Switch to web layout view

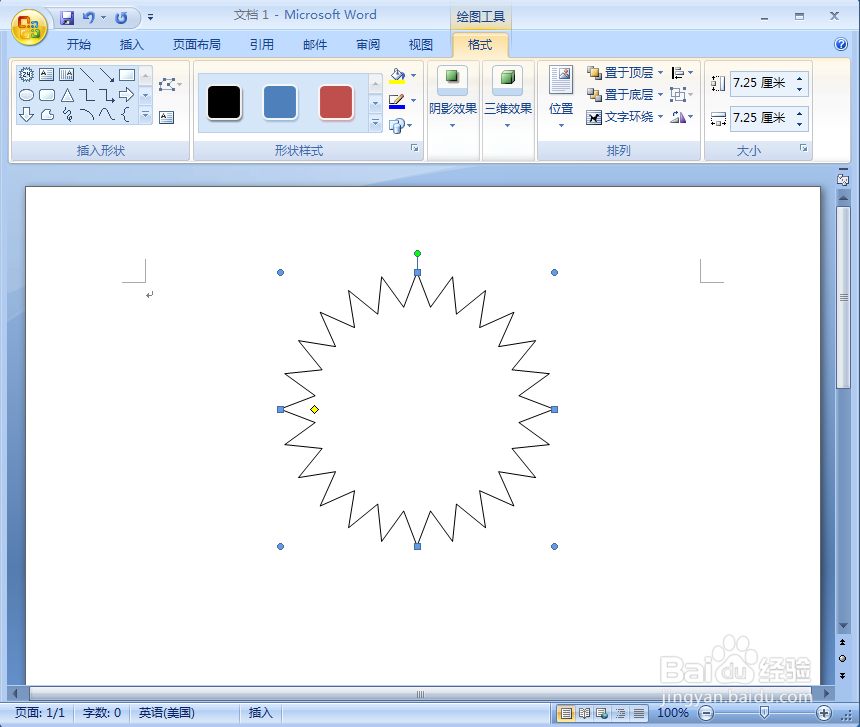602,713
